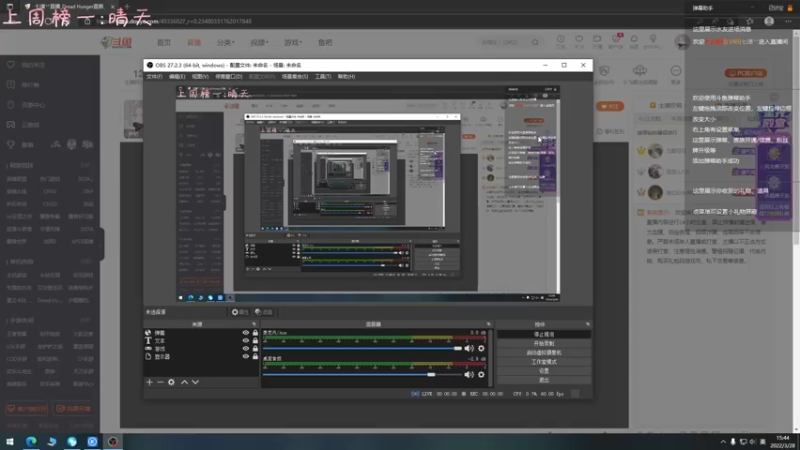Select the 弹幕 browser source globe icon
The height and width of the screenshot is (450, 800).
click(148, 333)
